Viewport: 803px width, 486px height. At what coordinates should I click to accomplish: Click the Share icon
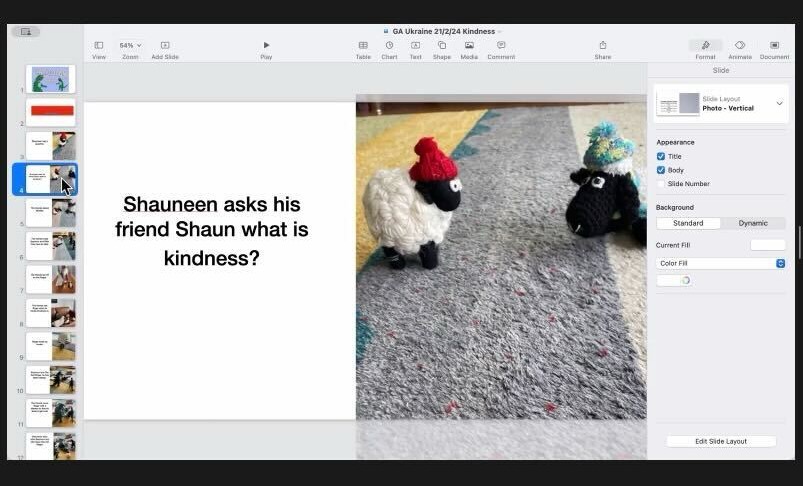pos(603,45)
